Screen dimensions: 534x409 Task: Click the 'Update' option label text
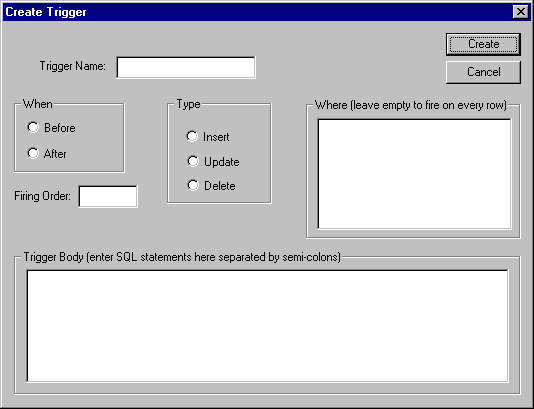pyautogui.click(x=222, y=162)
